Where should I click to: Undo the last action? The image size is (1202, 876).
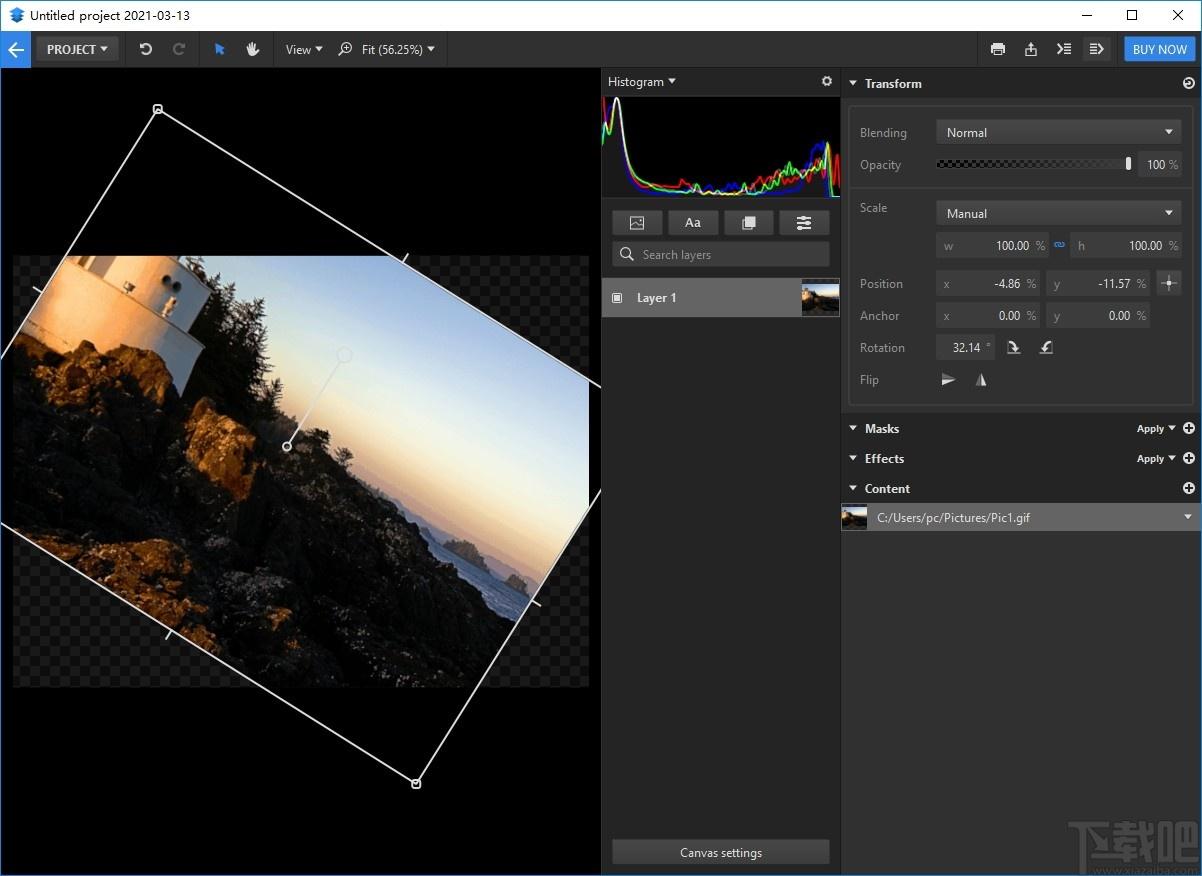[146, 49]
